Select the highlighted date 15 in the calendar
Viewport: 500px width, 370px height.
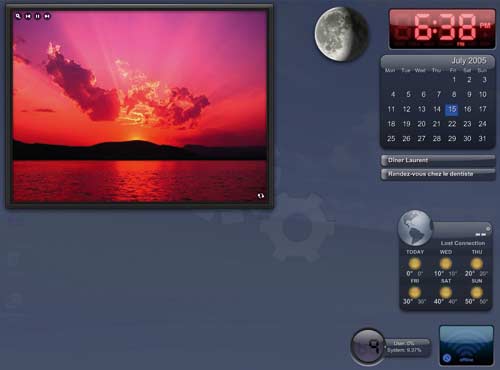click(x=452, y=109)
